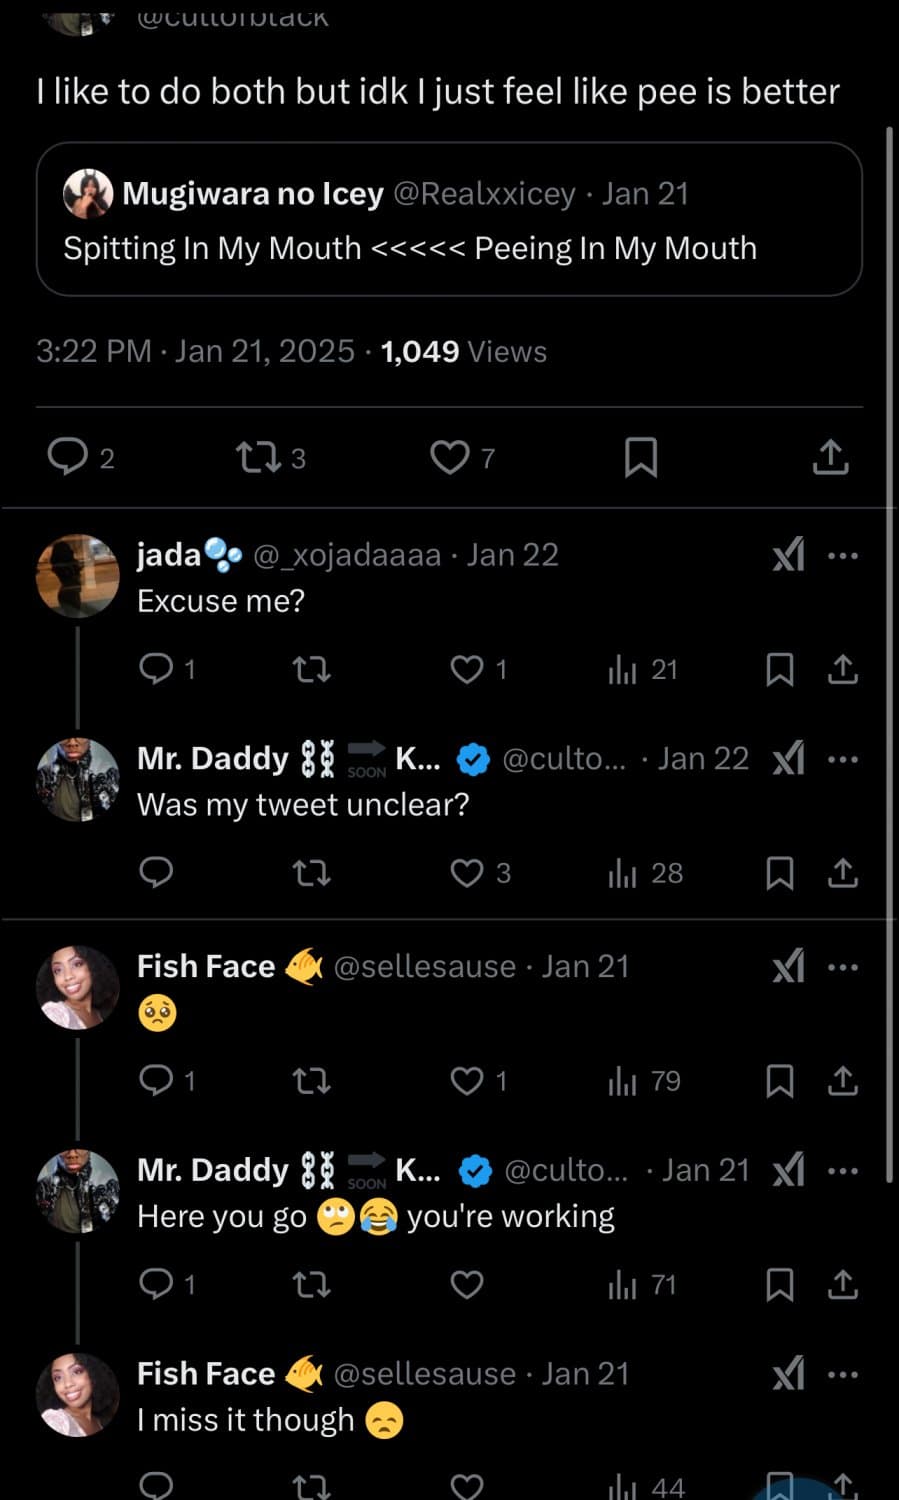Repost the "Was my tweet unclear?" reply
The width and height of the screenshot is (899, 1500).
[311, 873]
